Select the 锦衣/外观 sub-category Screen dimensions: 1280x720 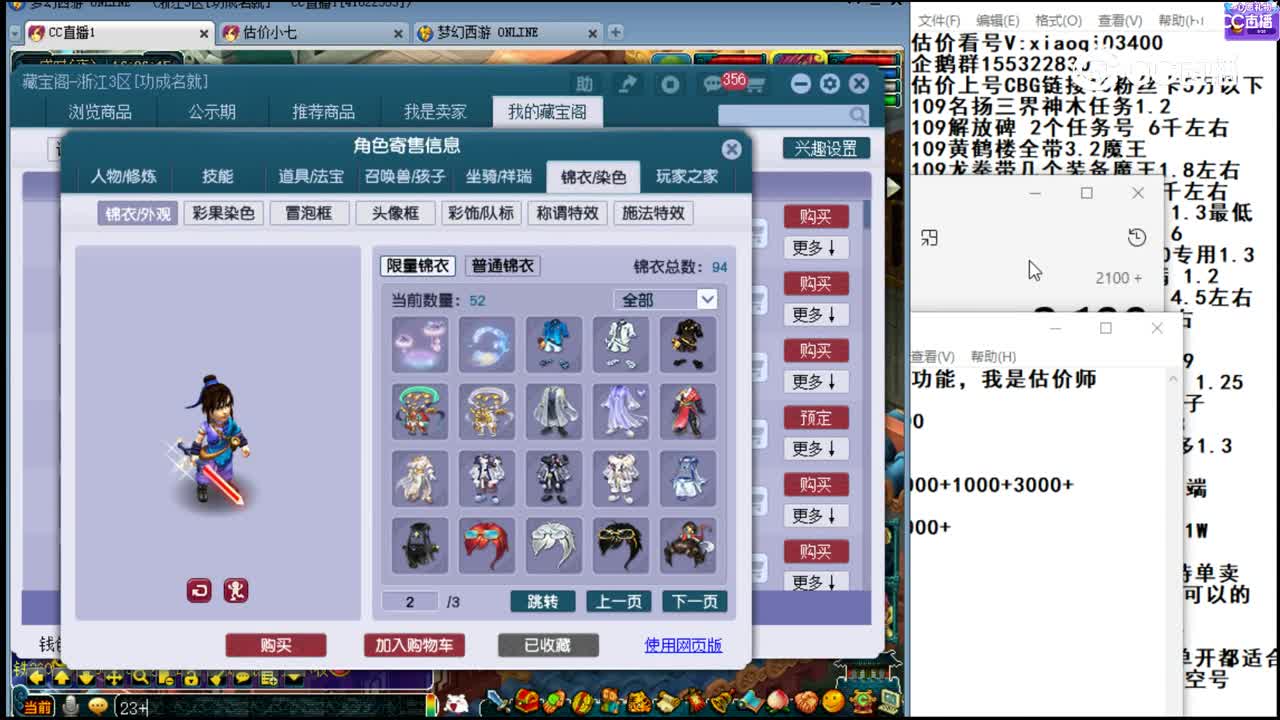(138, 213)
